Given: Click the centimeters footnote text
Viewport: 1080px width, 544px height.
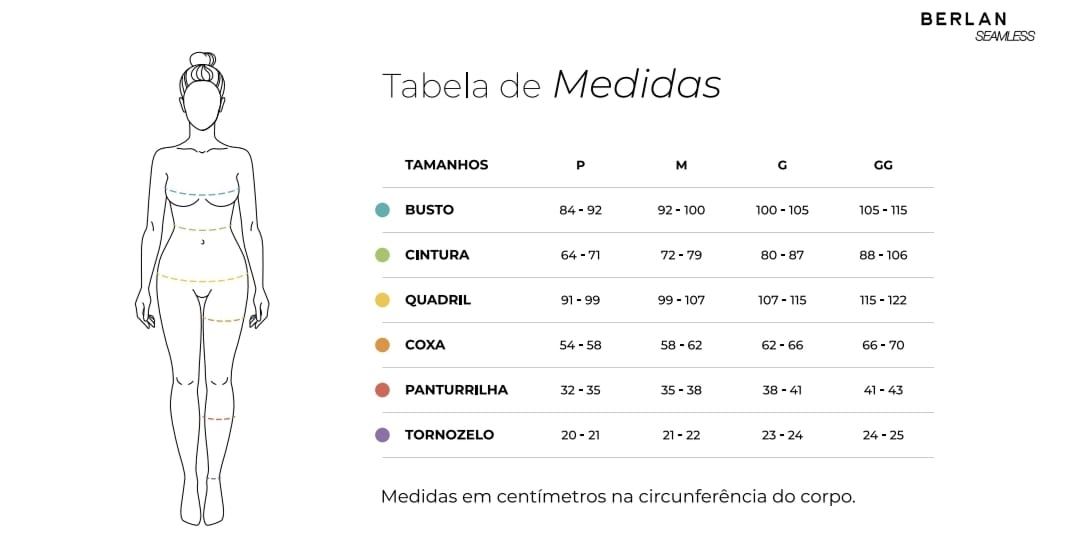Looking at the screenshot, I should coord(618,496).
